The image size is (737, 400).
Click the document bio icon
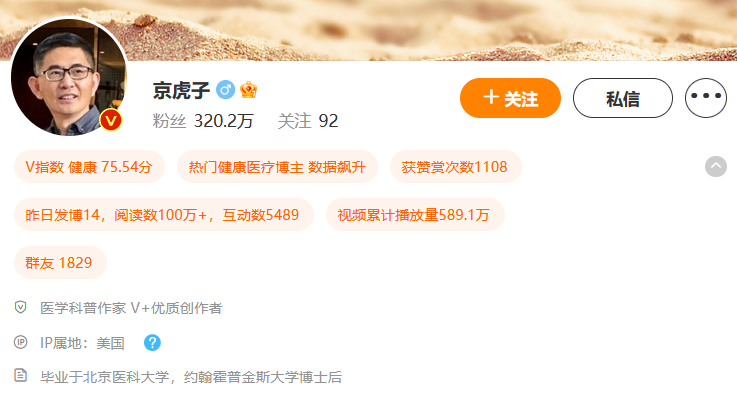20,375
